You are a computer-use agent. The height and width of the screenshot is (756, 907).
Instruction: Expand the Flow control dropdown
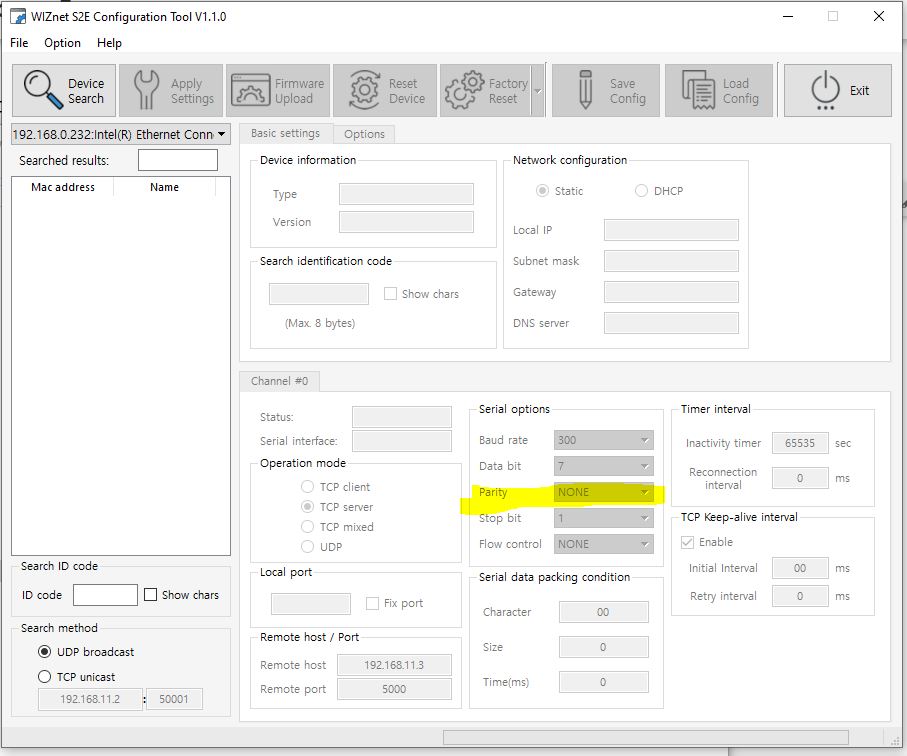(603, 544)
